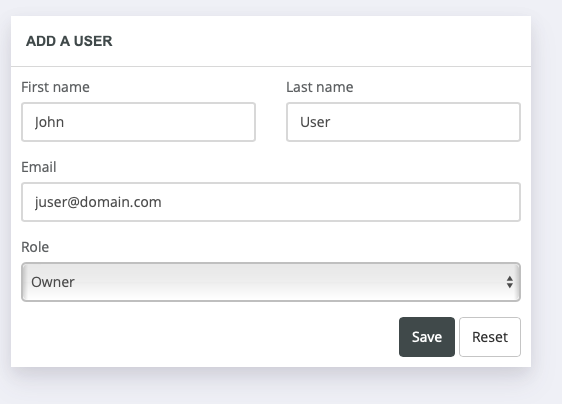Image resolution: width=562 pixels, height=404 pixels.
Task: Click the First name label
Action: click(x=55, y=87)
